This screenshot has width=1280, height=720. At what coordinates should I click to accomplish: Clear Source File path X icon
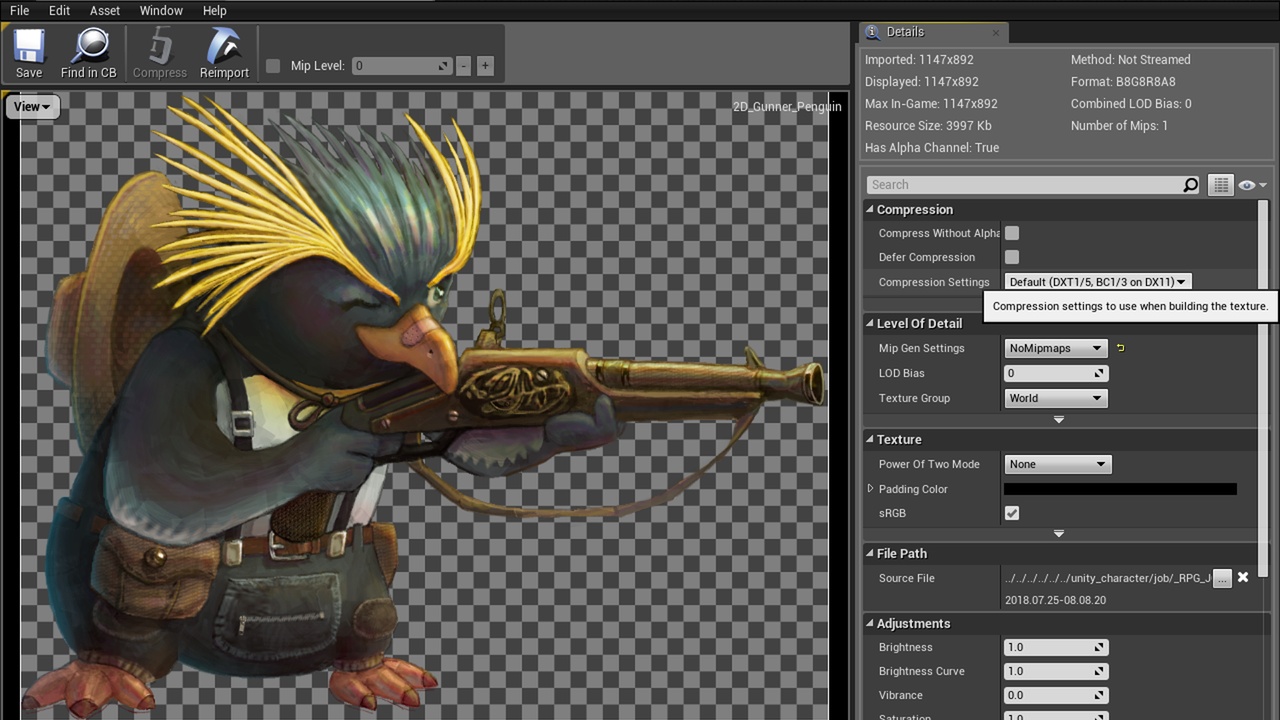(x=1243, y=577)
